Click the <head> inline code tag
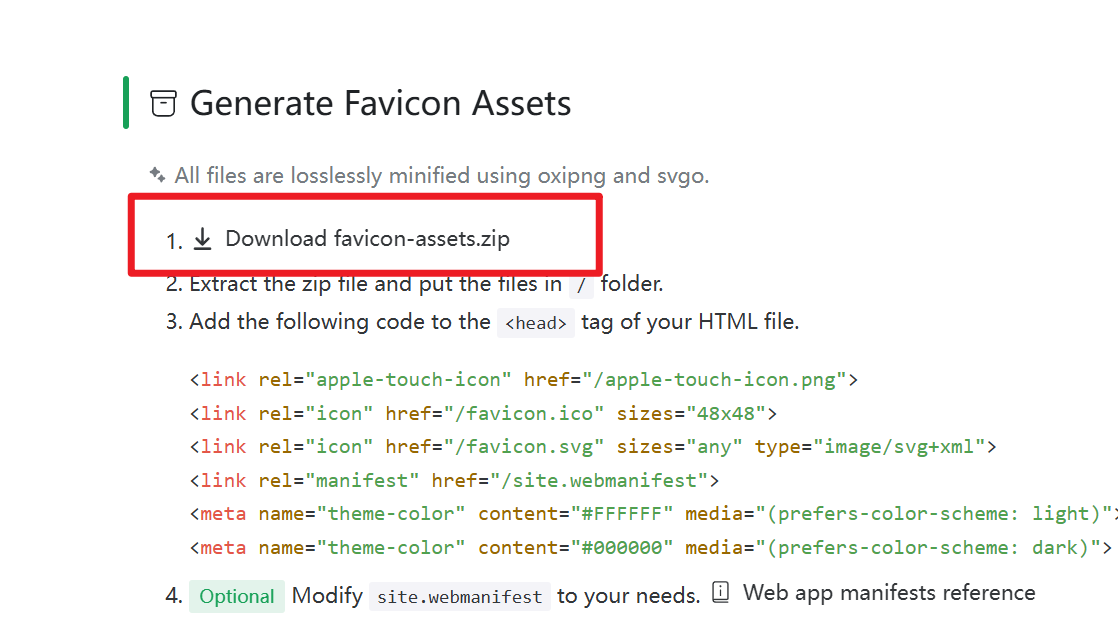The image size is (1118, 624). coord(536,322)
